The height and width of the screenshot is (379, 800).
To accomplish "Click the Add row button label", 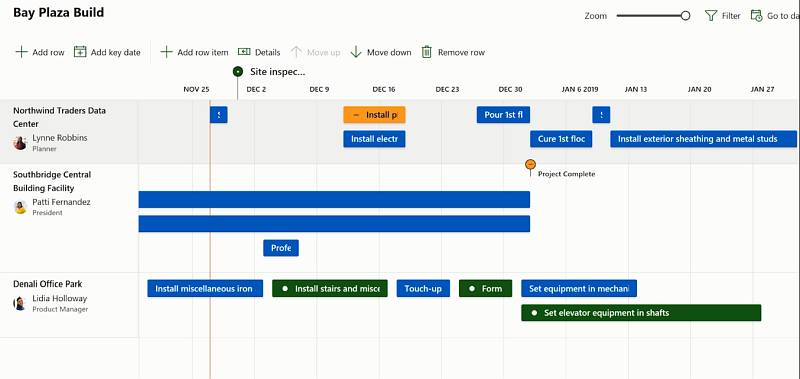I will 48,52.
